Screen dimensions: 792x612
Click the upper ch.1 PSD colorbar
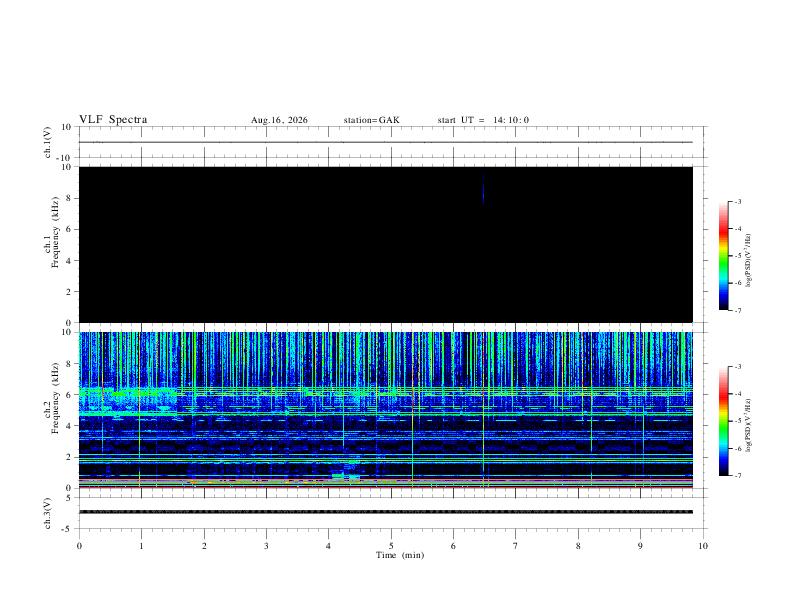723,256
